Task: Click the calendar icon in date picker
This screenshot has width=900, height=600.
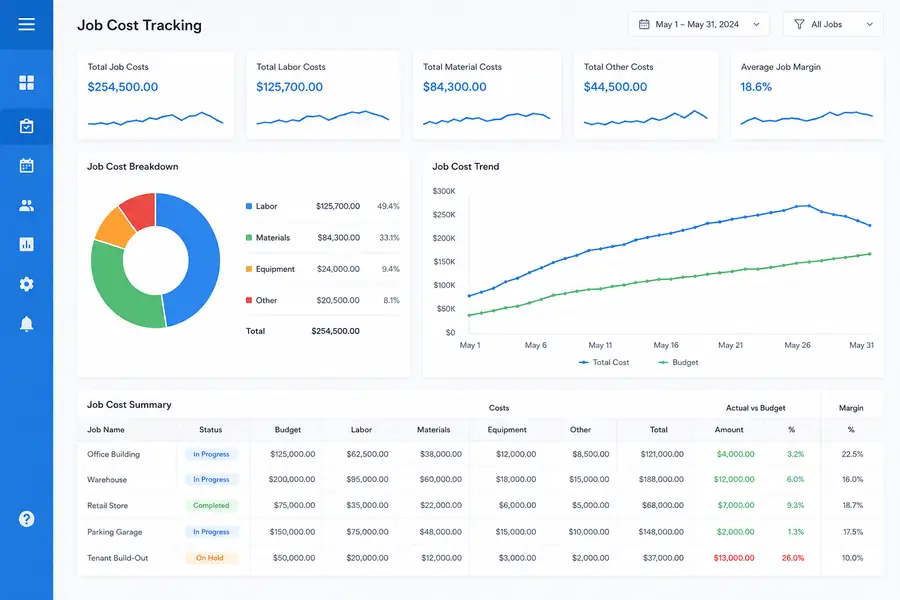Action: coord(644,24)
